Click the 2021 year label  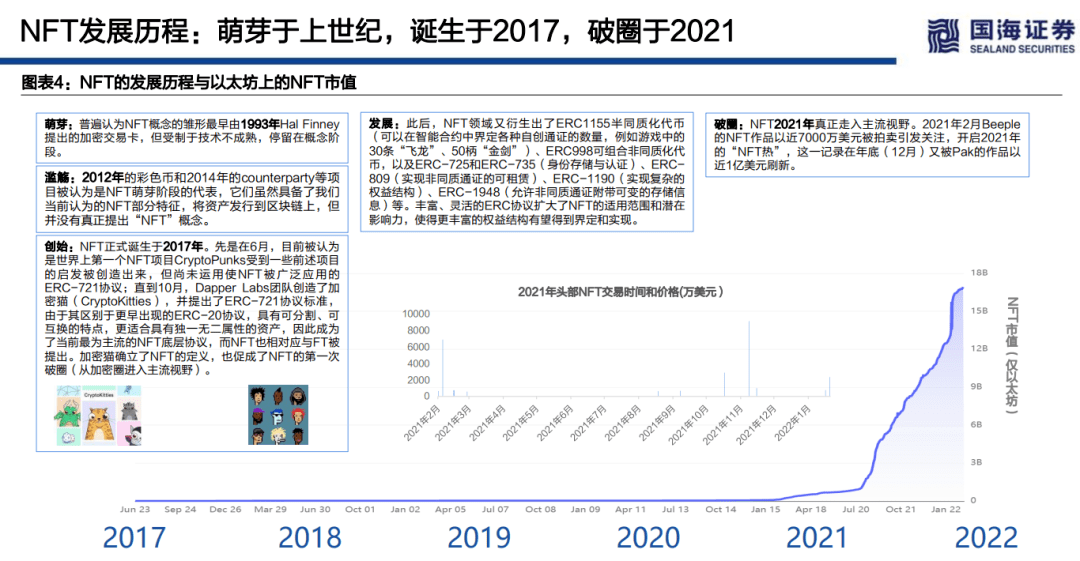tap(817, 538)
